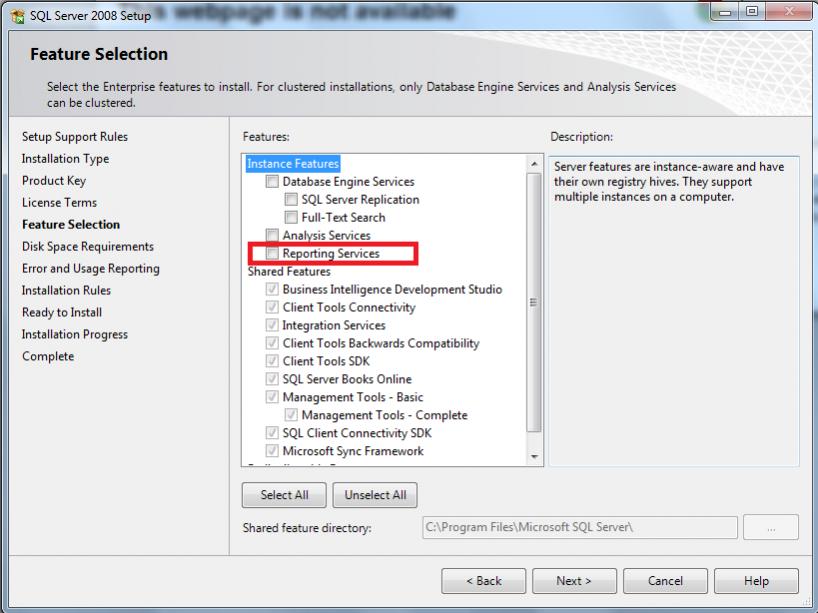818x613 pixels.
Task: Select the SQL Server Replication label
Action: [360, 199]
